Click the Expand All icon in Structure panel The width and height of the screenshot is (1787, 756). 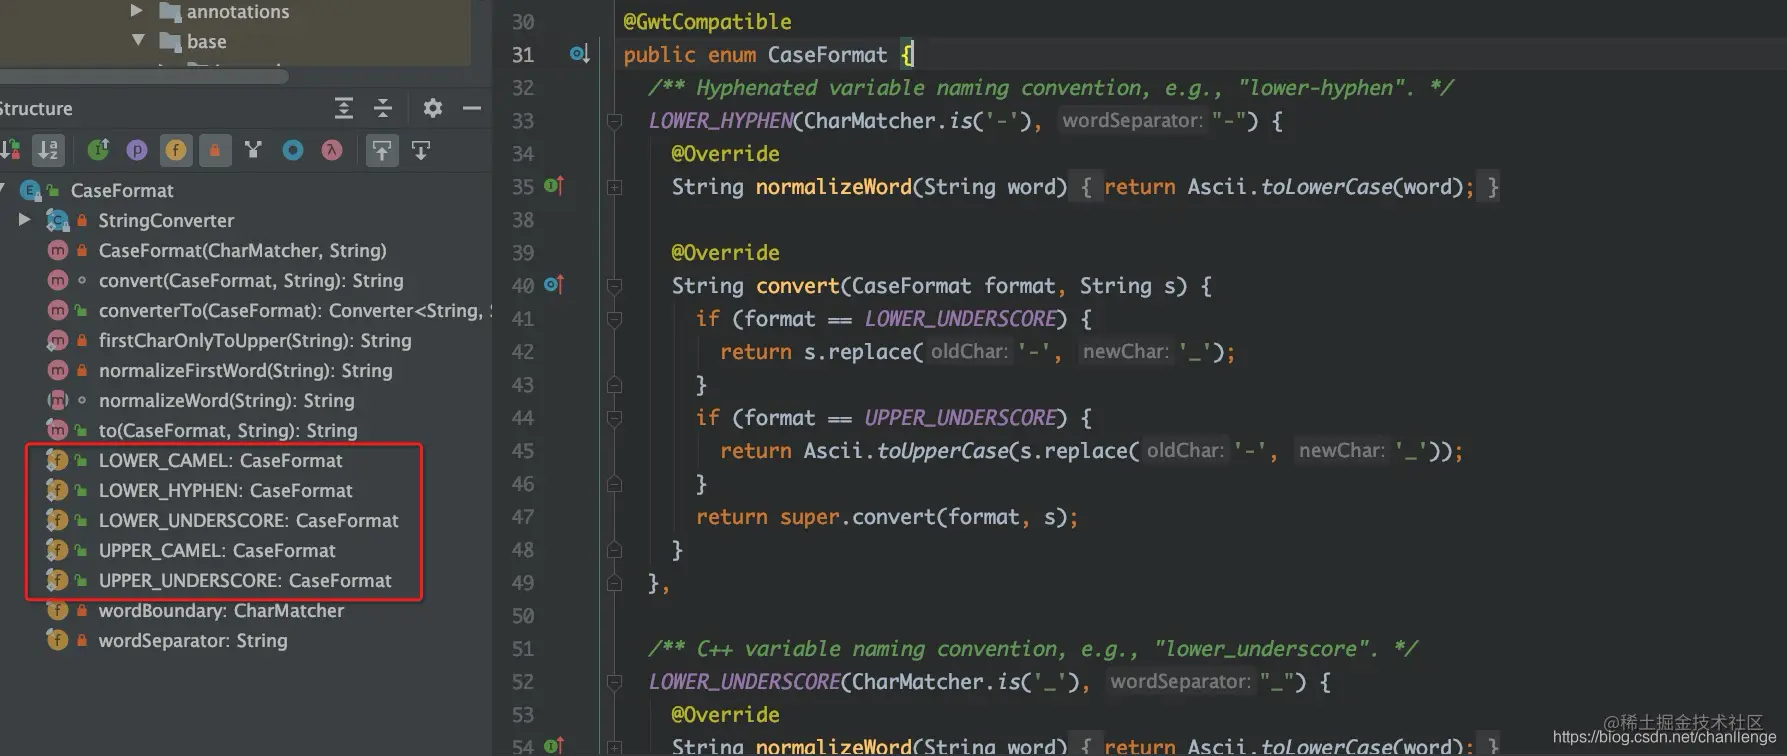click(x=343, y=108)
